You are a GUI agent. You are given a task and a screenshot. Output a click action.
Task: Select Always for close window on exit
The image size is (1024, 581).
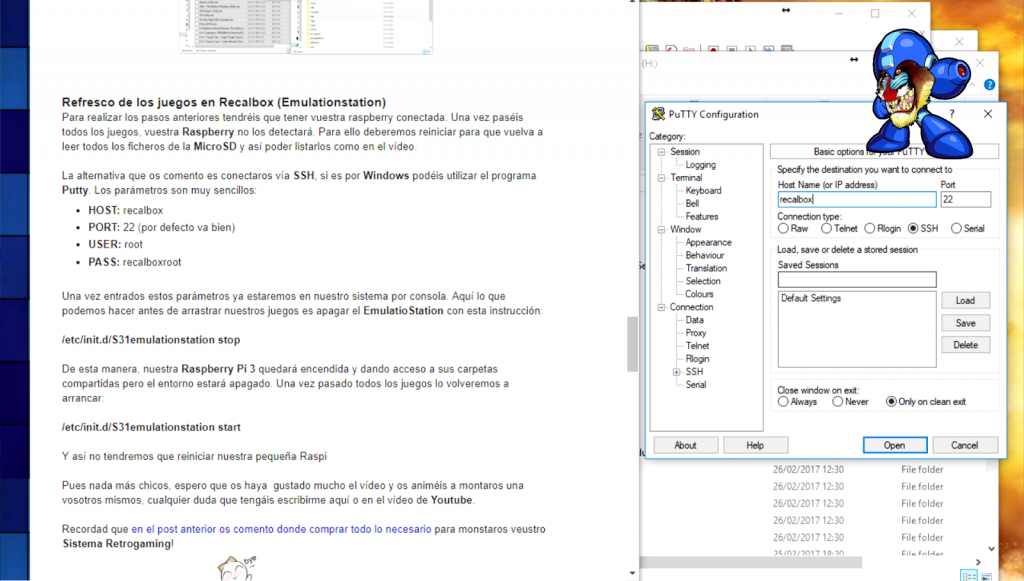point(784,402)
